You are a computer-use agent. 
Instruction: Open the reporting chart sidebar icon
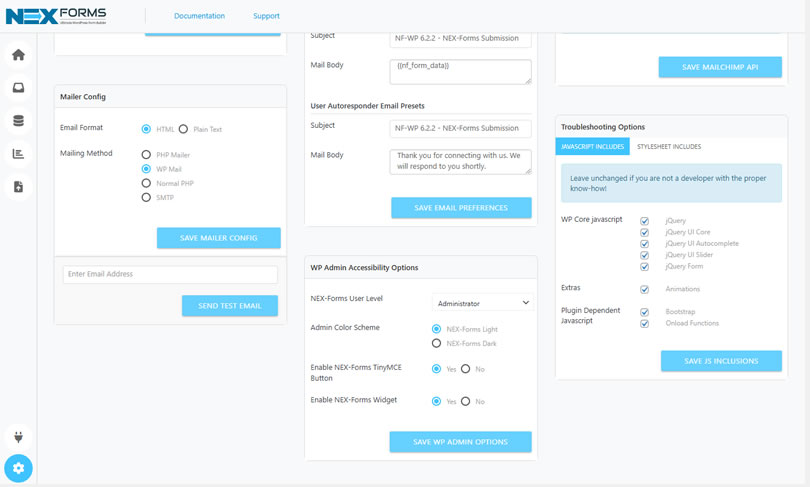19,154
